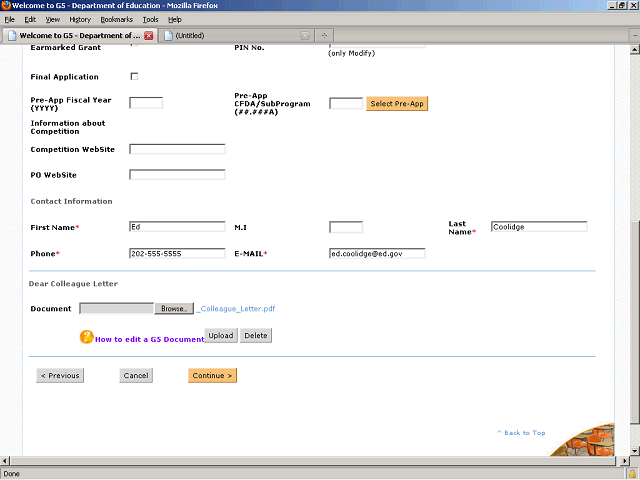Click the orange Continue button

point(212,376)
